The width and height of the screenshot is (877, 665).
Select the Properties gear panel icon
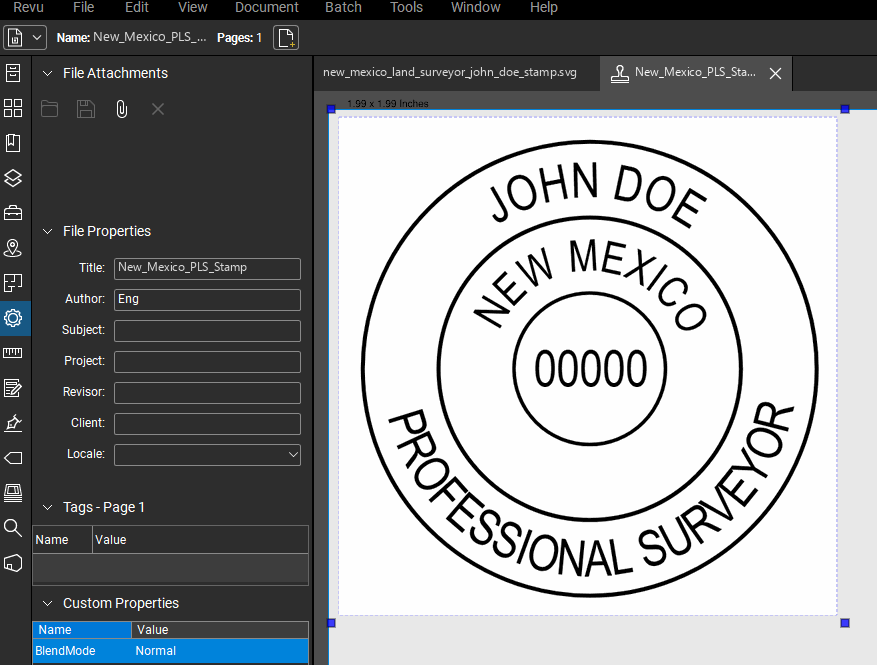point(13,318)
